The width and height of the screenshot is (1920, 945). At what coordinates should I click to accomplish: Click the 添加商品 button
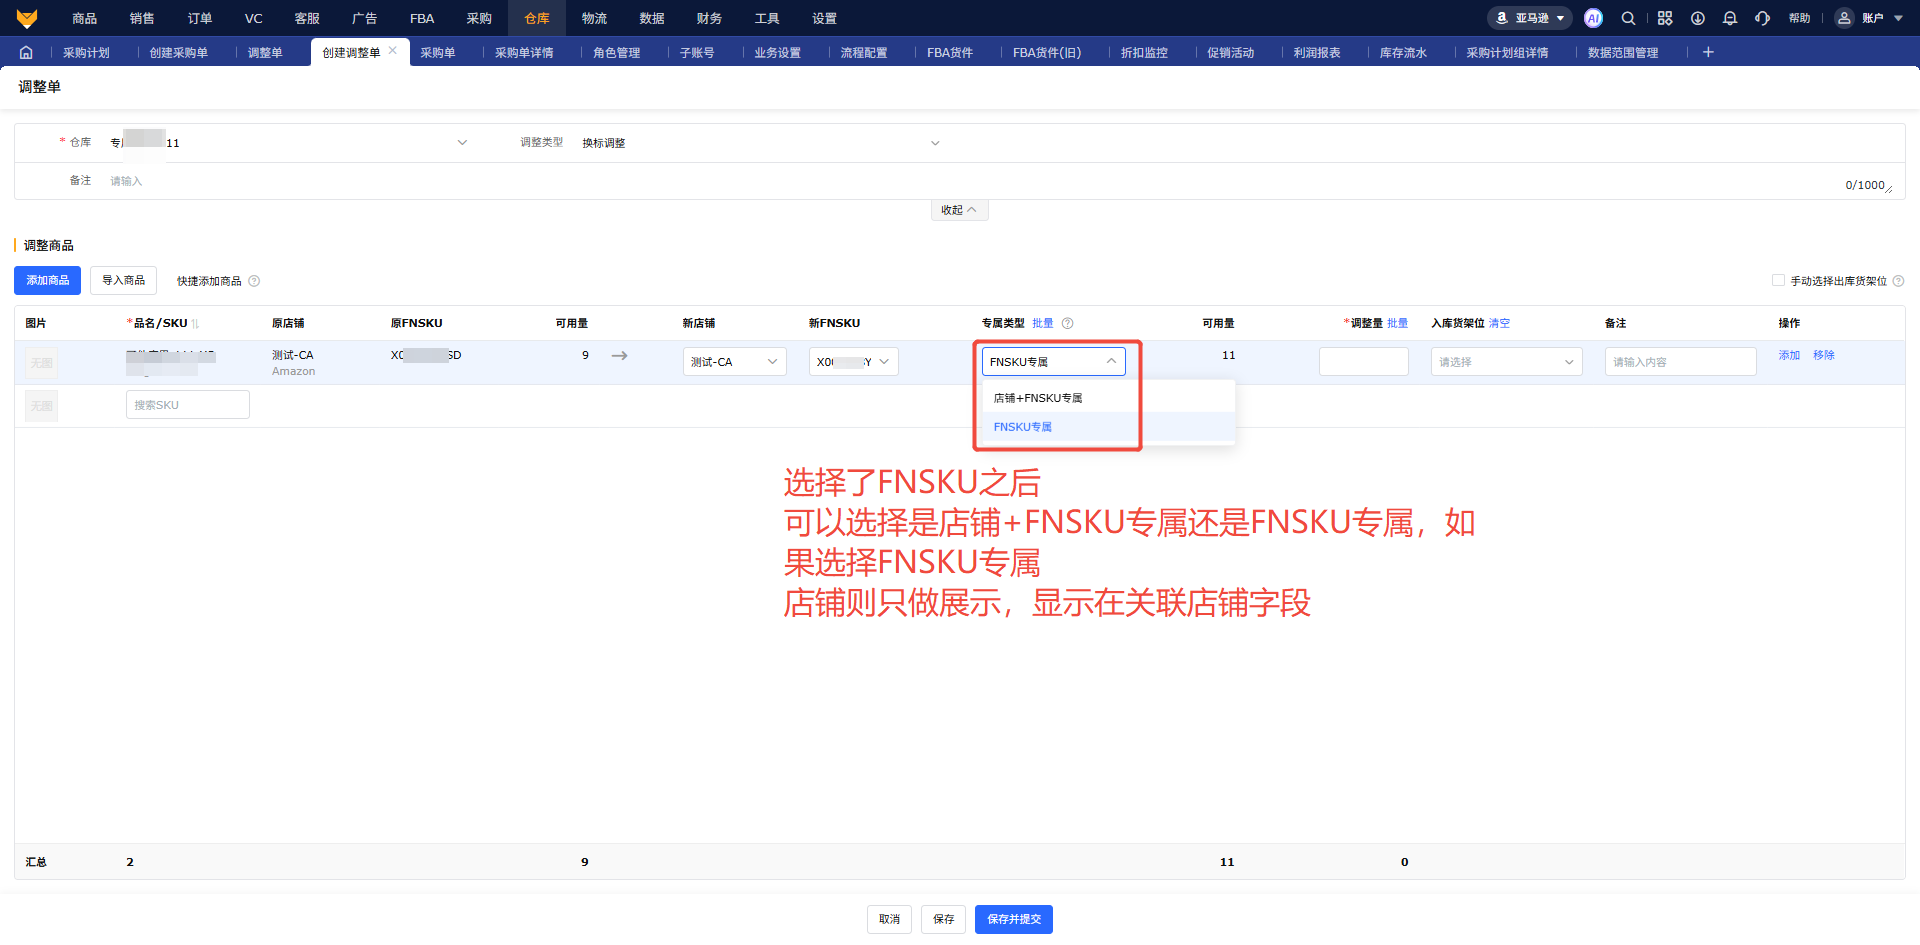click(47, 281)
